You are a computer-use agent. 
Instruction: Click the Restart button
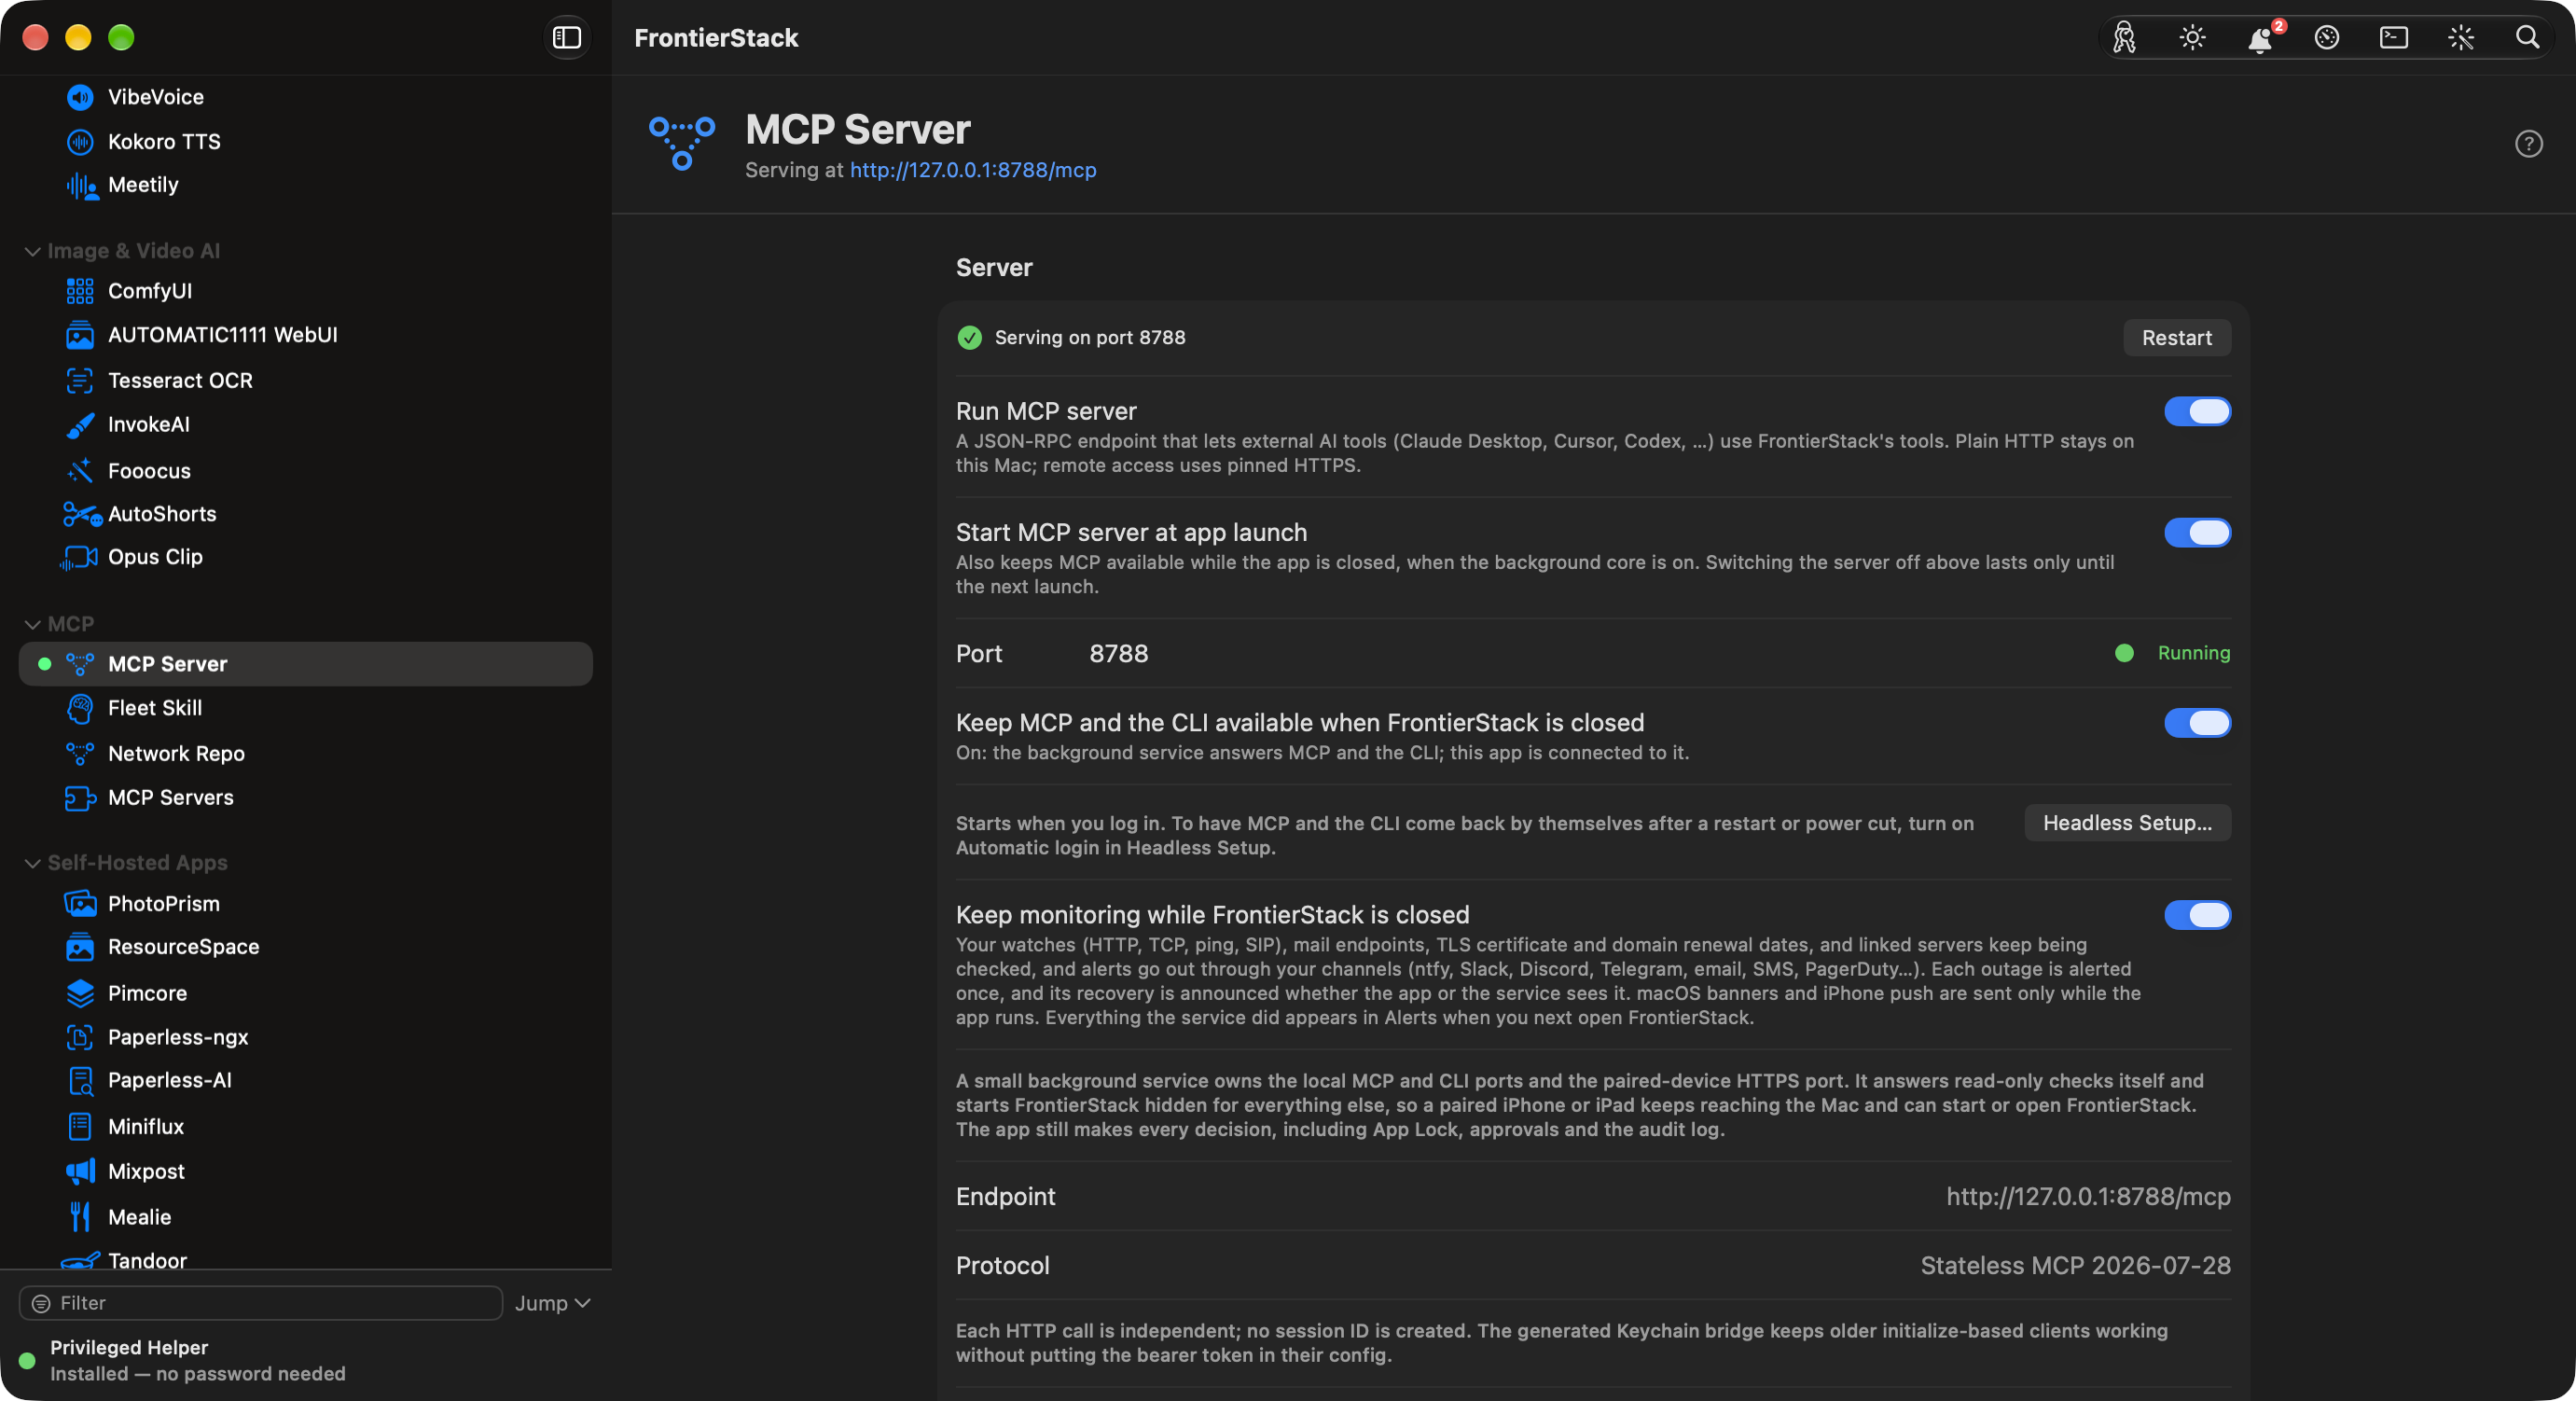2176,338
